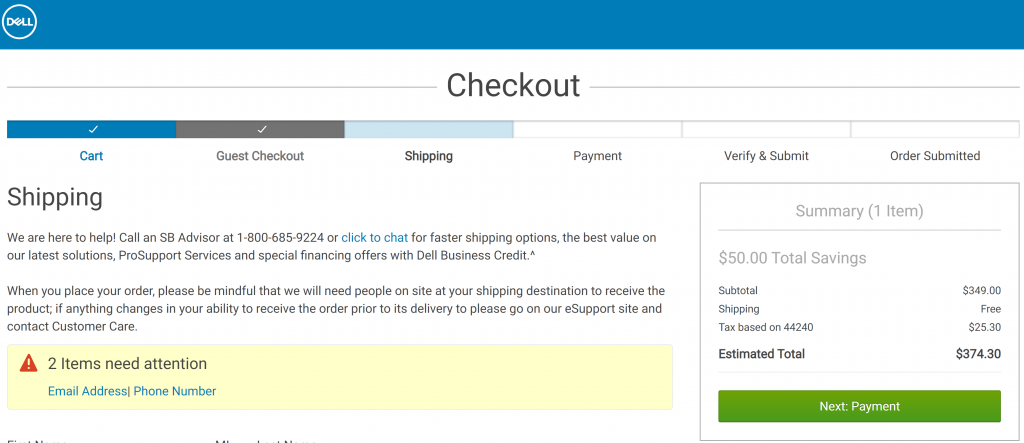Go back to the Cart step label
Screen dimensions: 1024x443
point(91,156)
